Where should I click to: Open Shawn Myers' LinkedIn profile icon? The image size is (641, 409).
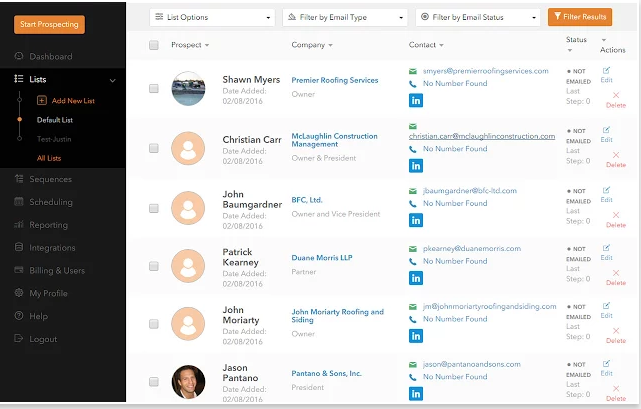416,100
